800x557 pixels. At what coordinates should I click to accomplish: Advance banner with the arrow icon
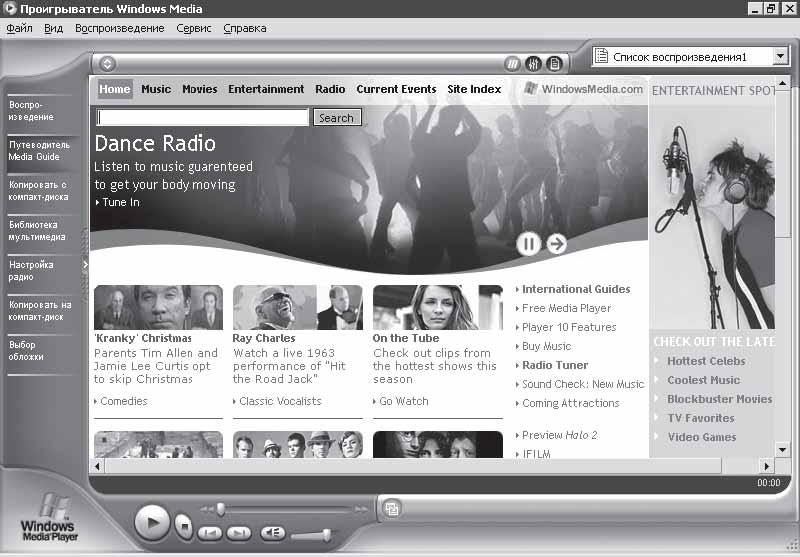[557, 244]
